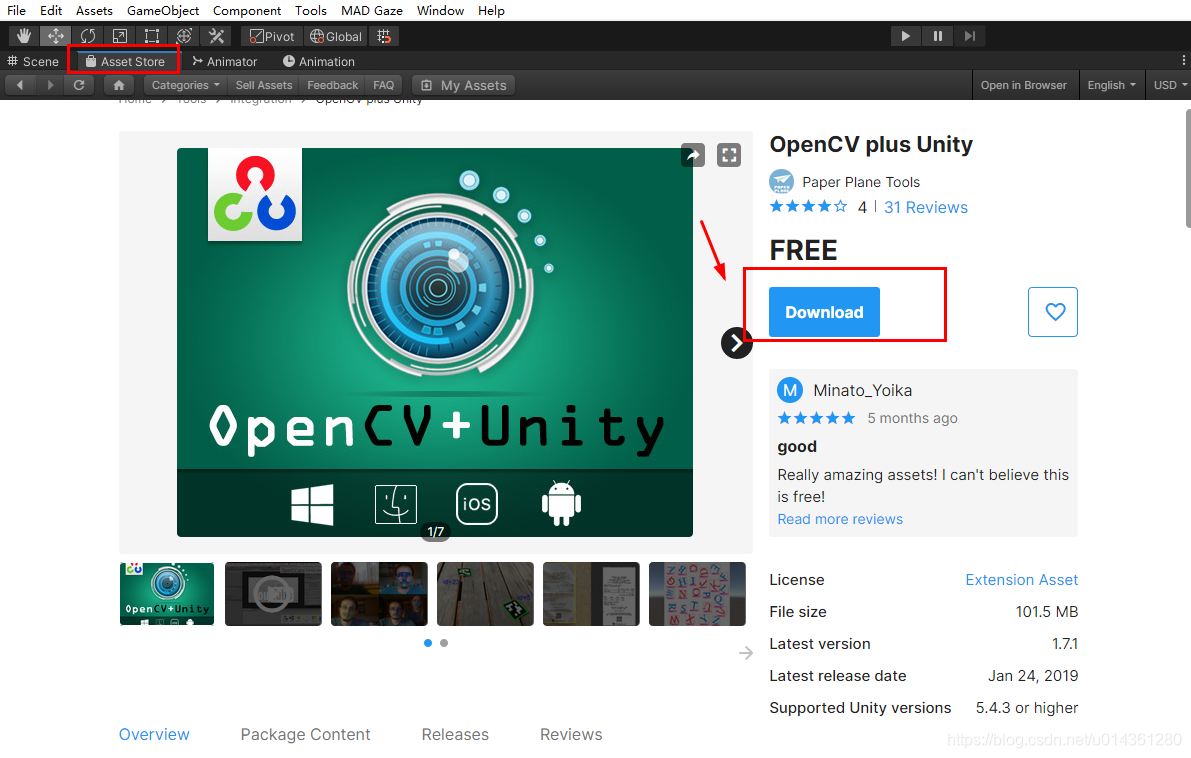Image resolution: width=1191 pixels, height=758 pixels.
Task: Select the document scan thumbnail
Action: pos(591,594)
